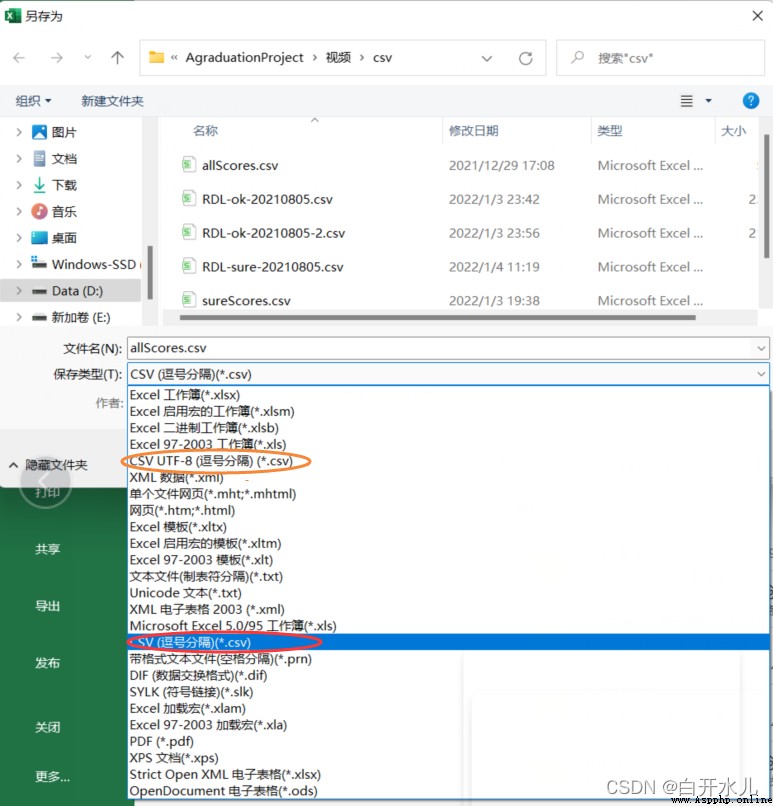Choose Unicode 文本(*.txt) file type
Viewport: 773px width, 806px height.
pyautogui.click(x=448, y=593)
